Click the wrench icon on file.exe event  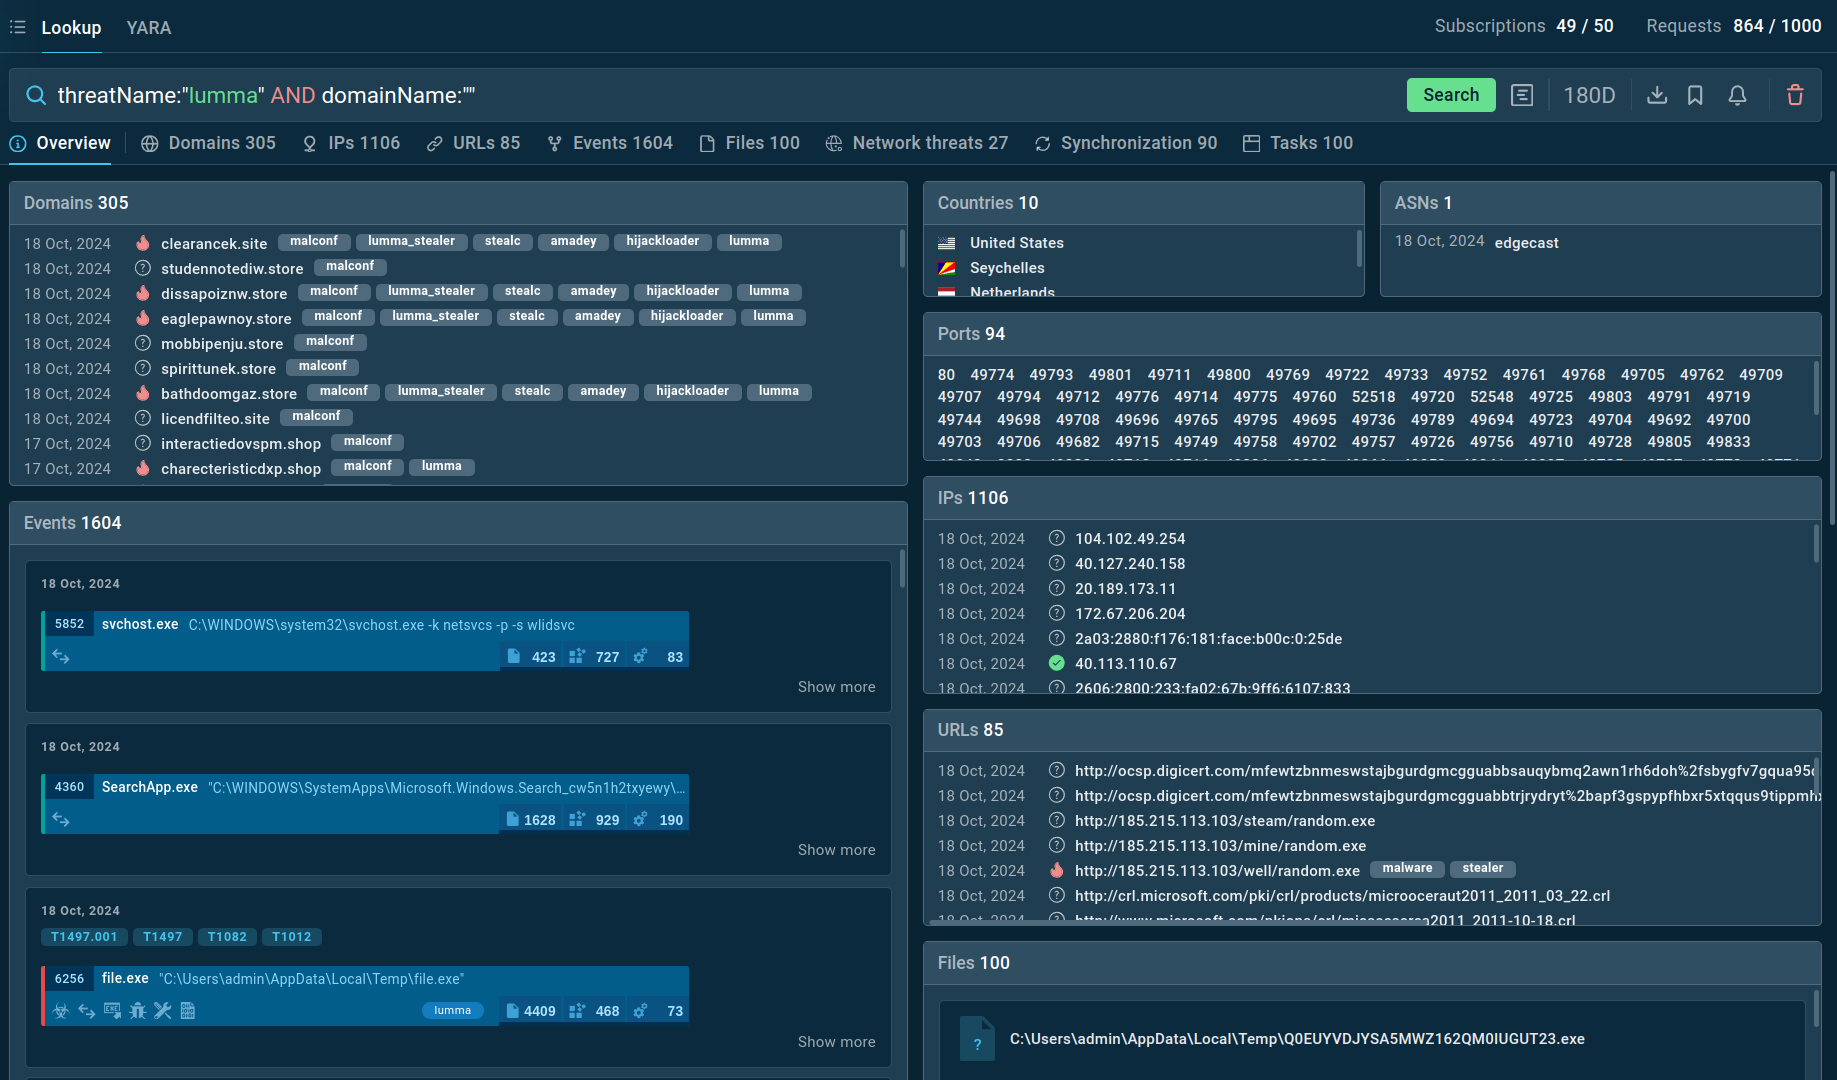(162, 1011)
